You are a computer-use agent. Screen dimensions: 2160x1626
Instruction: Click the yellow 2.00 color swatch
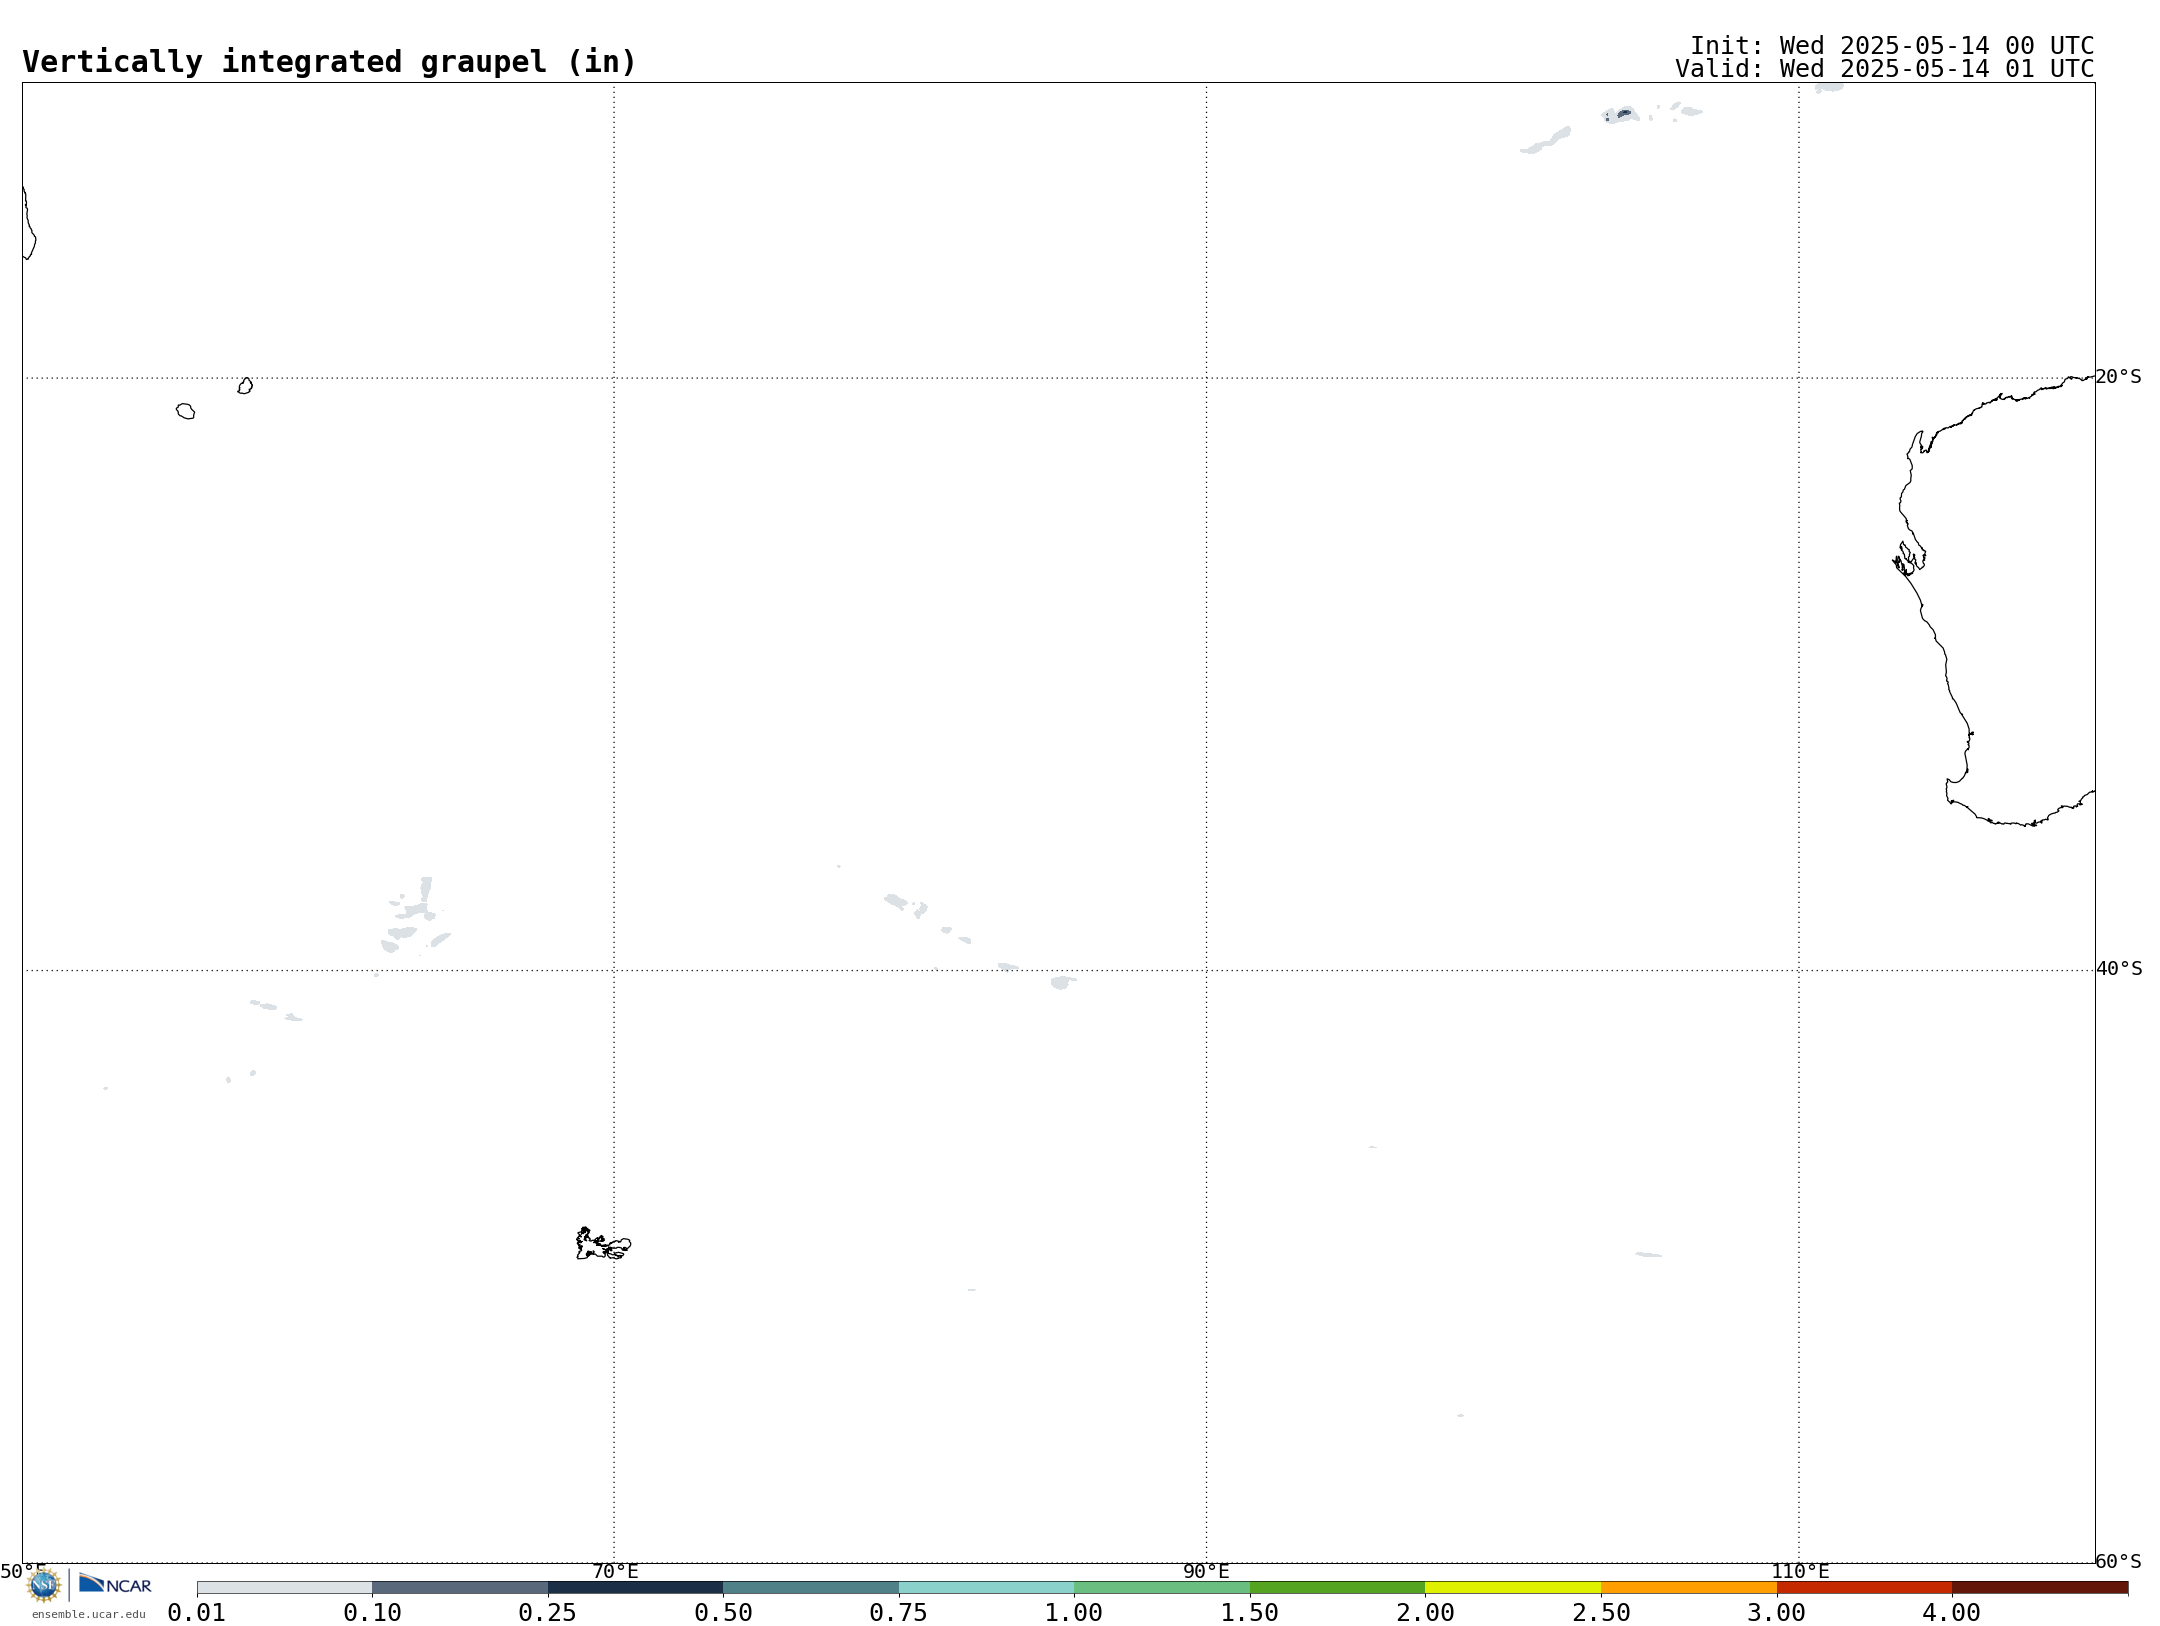[1513, 1587]
